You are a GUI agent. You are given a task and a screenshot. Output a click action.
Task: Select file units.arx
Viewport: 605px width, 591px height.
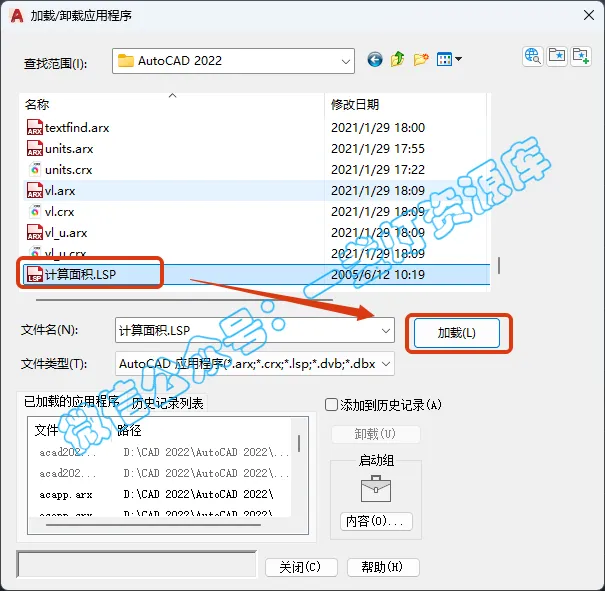tap(69, 149)
